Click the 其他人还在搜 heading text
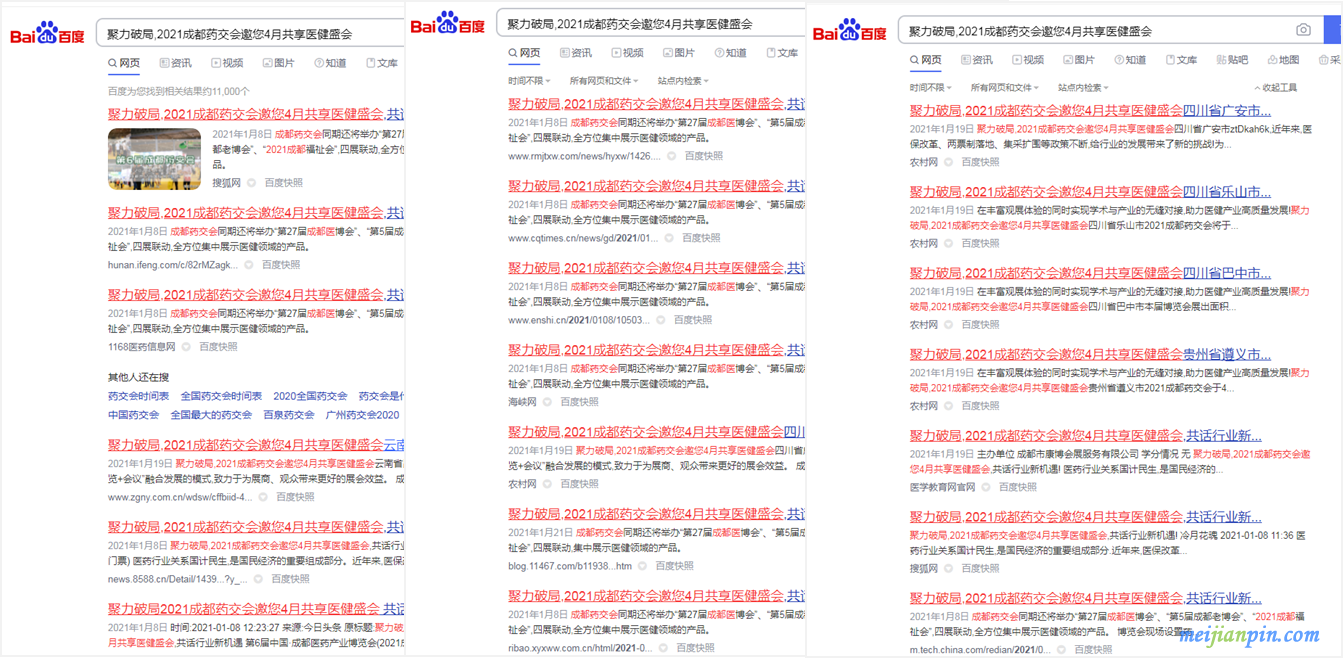The width and height of the screenshot is (1343, 658). tap(139, 377)
